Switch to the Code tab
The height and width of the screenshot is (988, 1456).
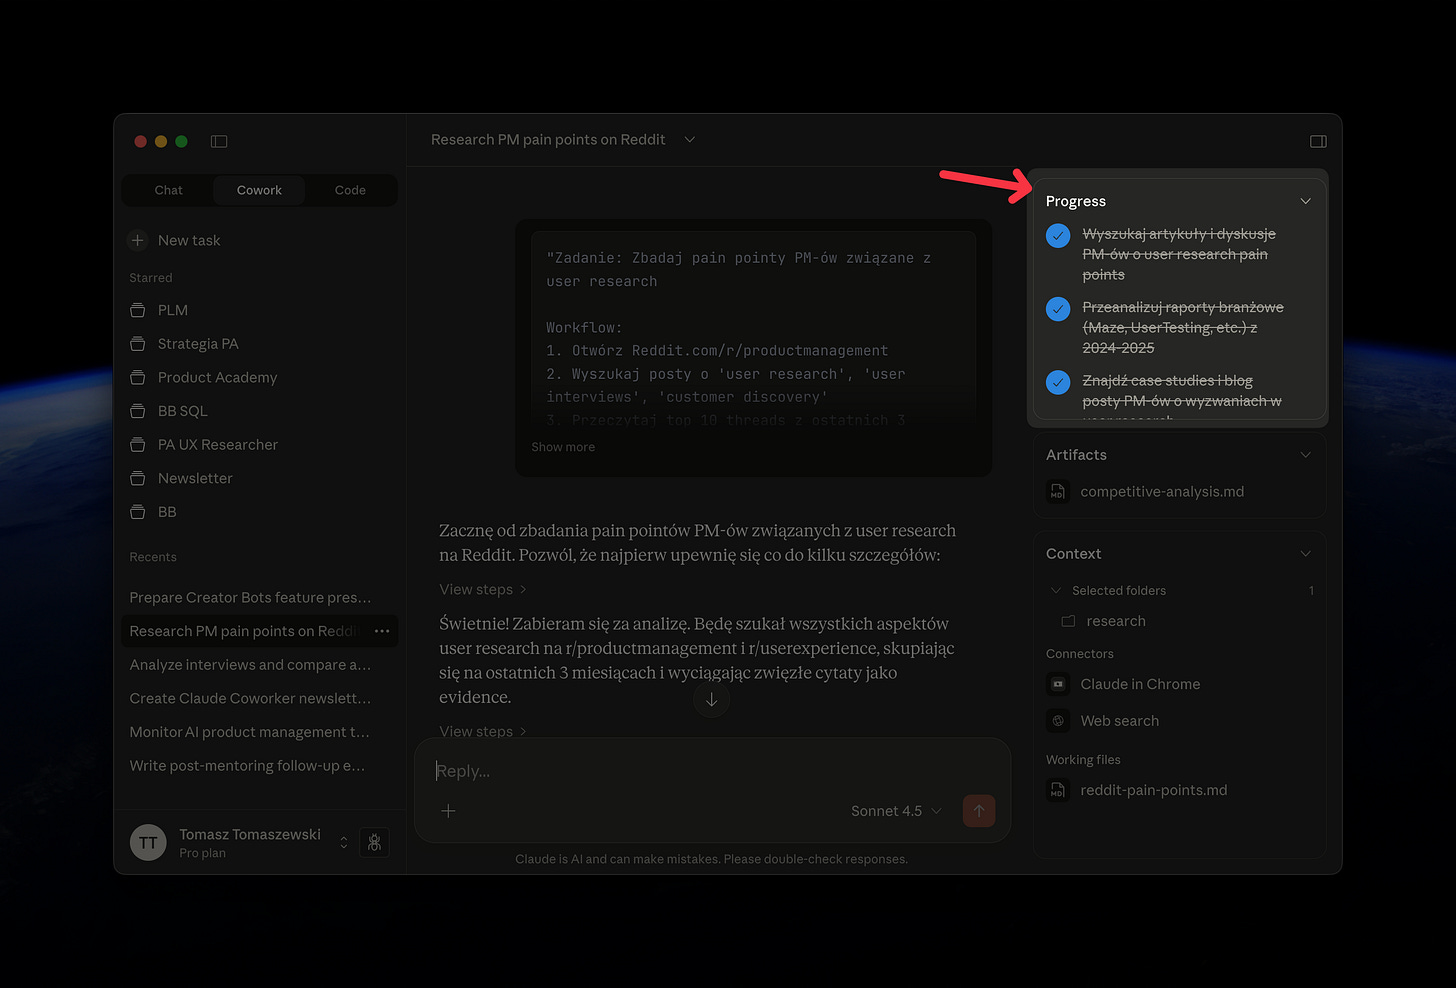pyautogui.click(x=350, y=190)
